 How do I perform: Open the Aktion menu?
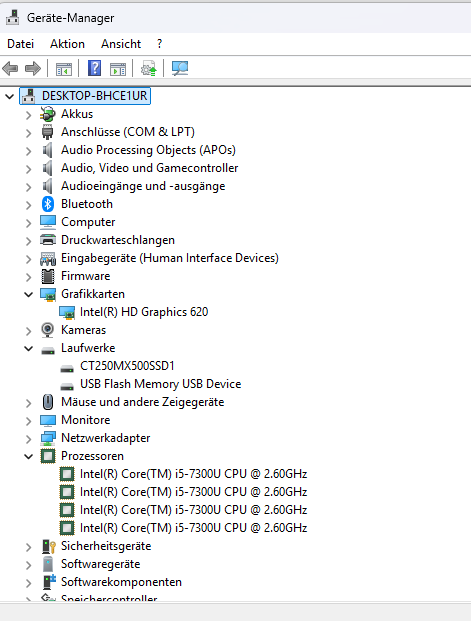[67, 44]
